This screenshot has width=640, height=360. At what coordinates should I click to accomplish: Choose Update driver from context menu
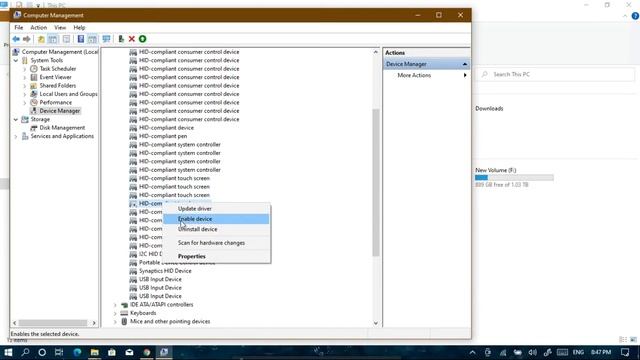216,209
